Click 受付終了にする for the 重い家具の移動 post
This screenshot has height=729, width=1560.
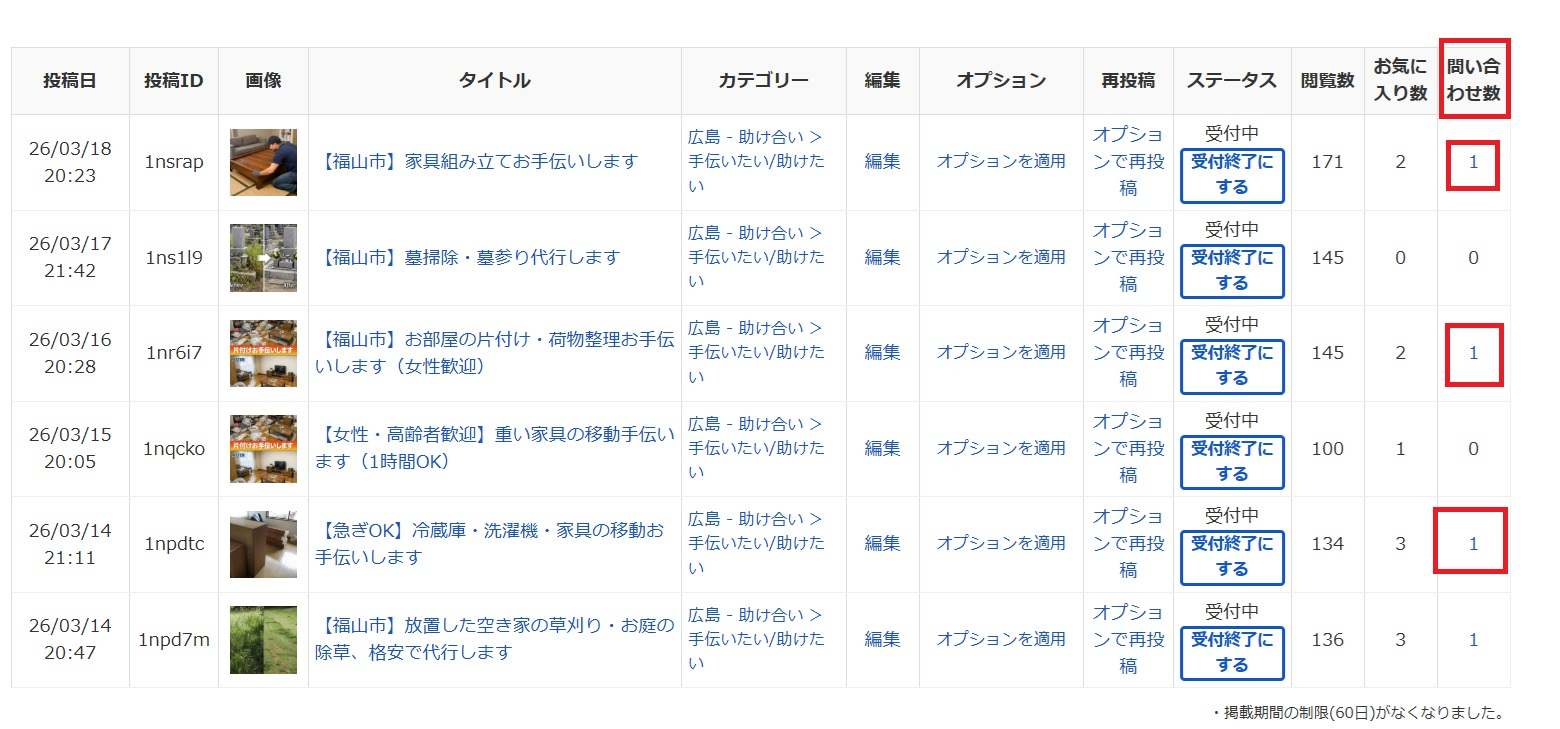[x=1232, y=462]
